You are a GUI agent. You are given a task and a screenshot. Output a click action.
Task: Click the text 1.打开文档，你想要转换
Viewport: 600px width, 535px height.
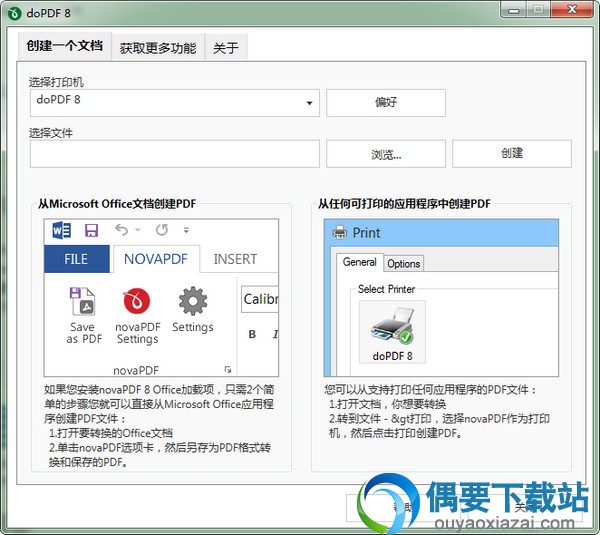[x=387, y=404]
